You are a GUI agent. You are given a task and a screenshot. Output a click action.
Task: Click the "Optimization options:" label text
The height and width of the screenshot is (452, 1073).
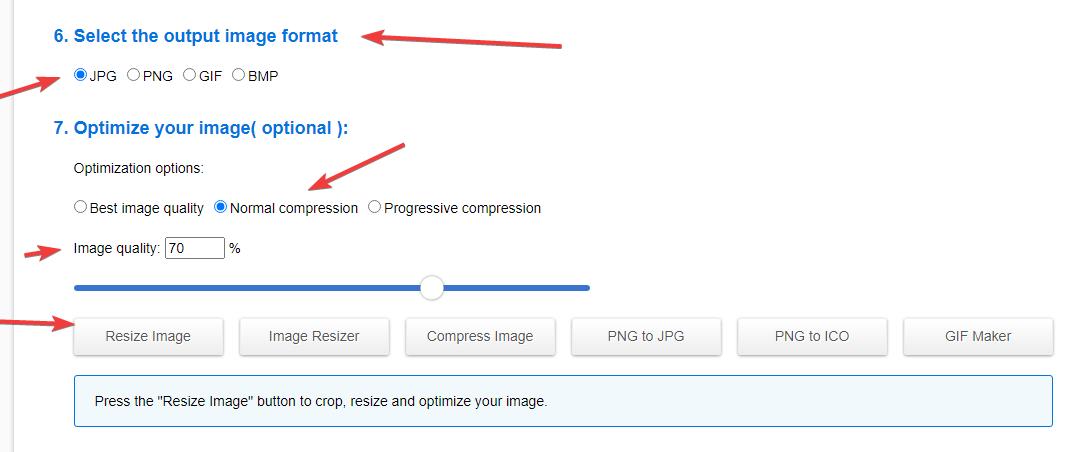(x=139, y=168)
